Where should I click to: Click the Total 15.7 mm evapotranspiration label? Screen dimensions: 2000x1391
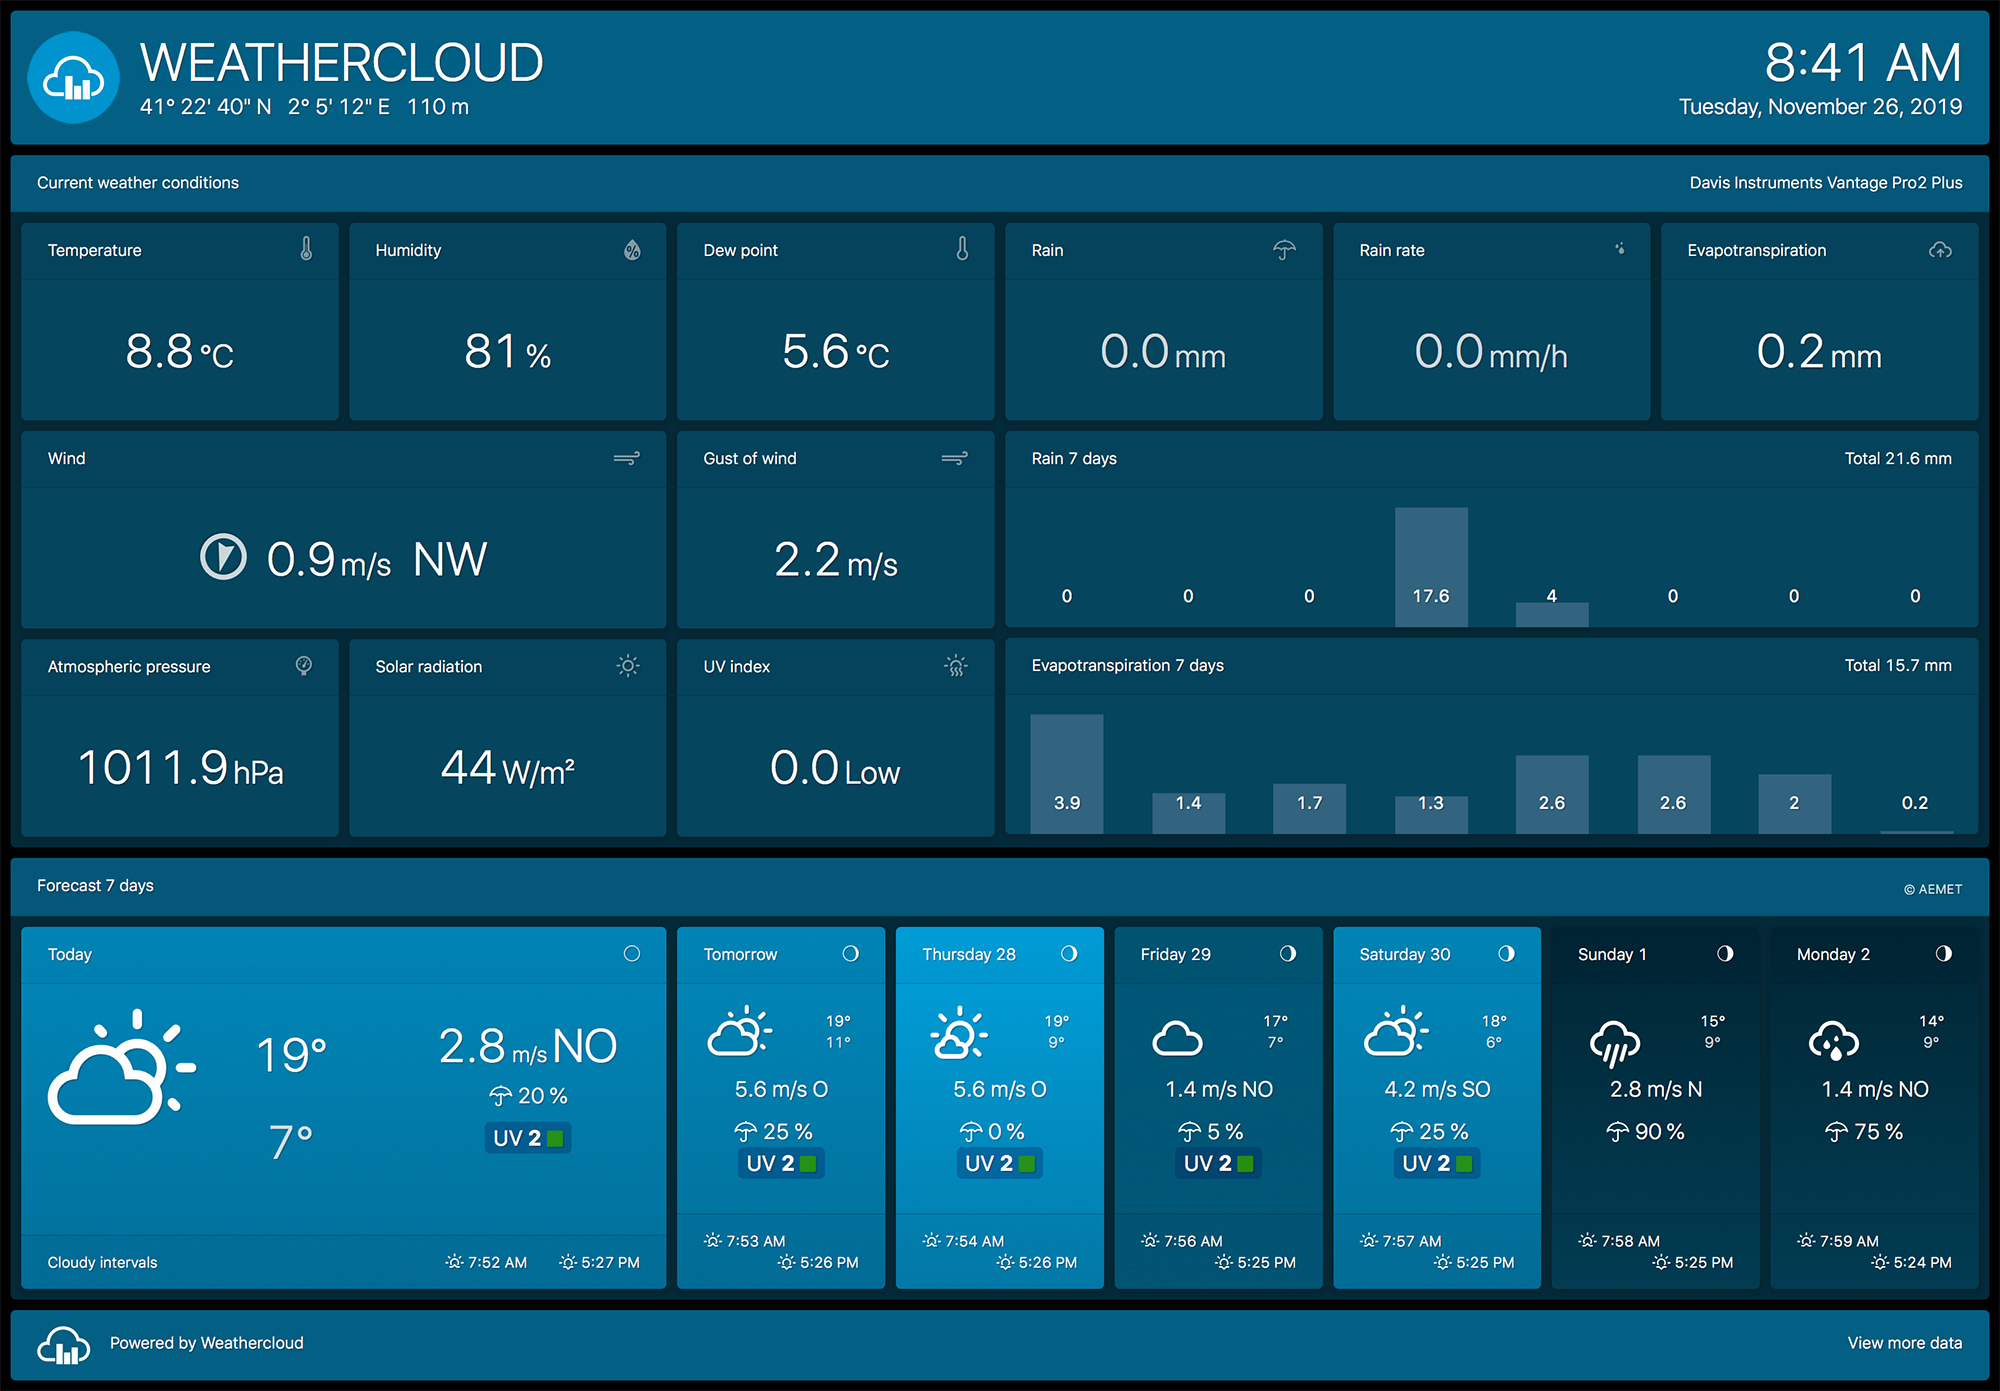tap(1897, 665)
